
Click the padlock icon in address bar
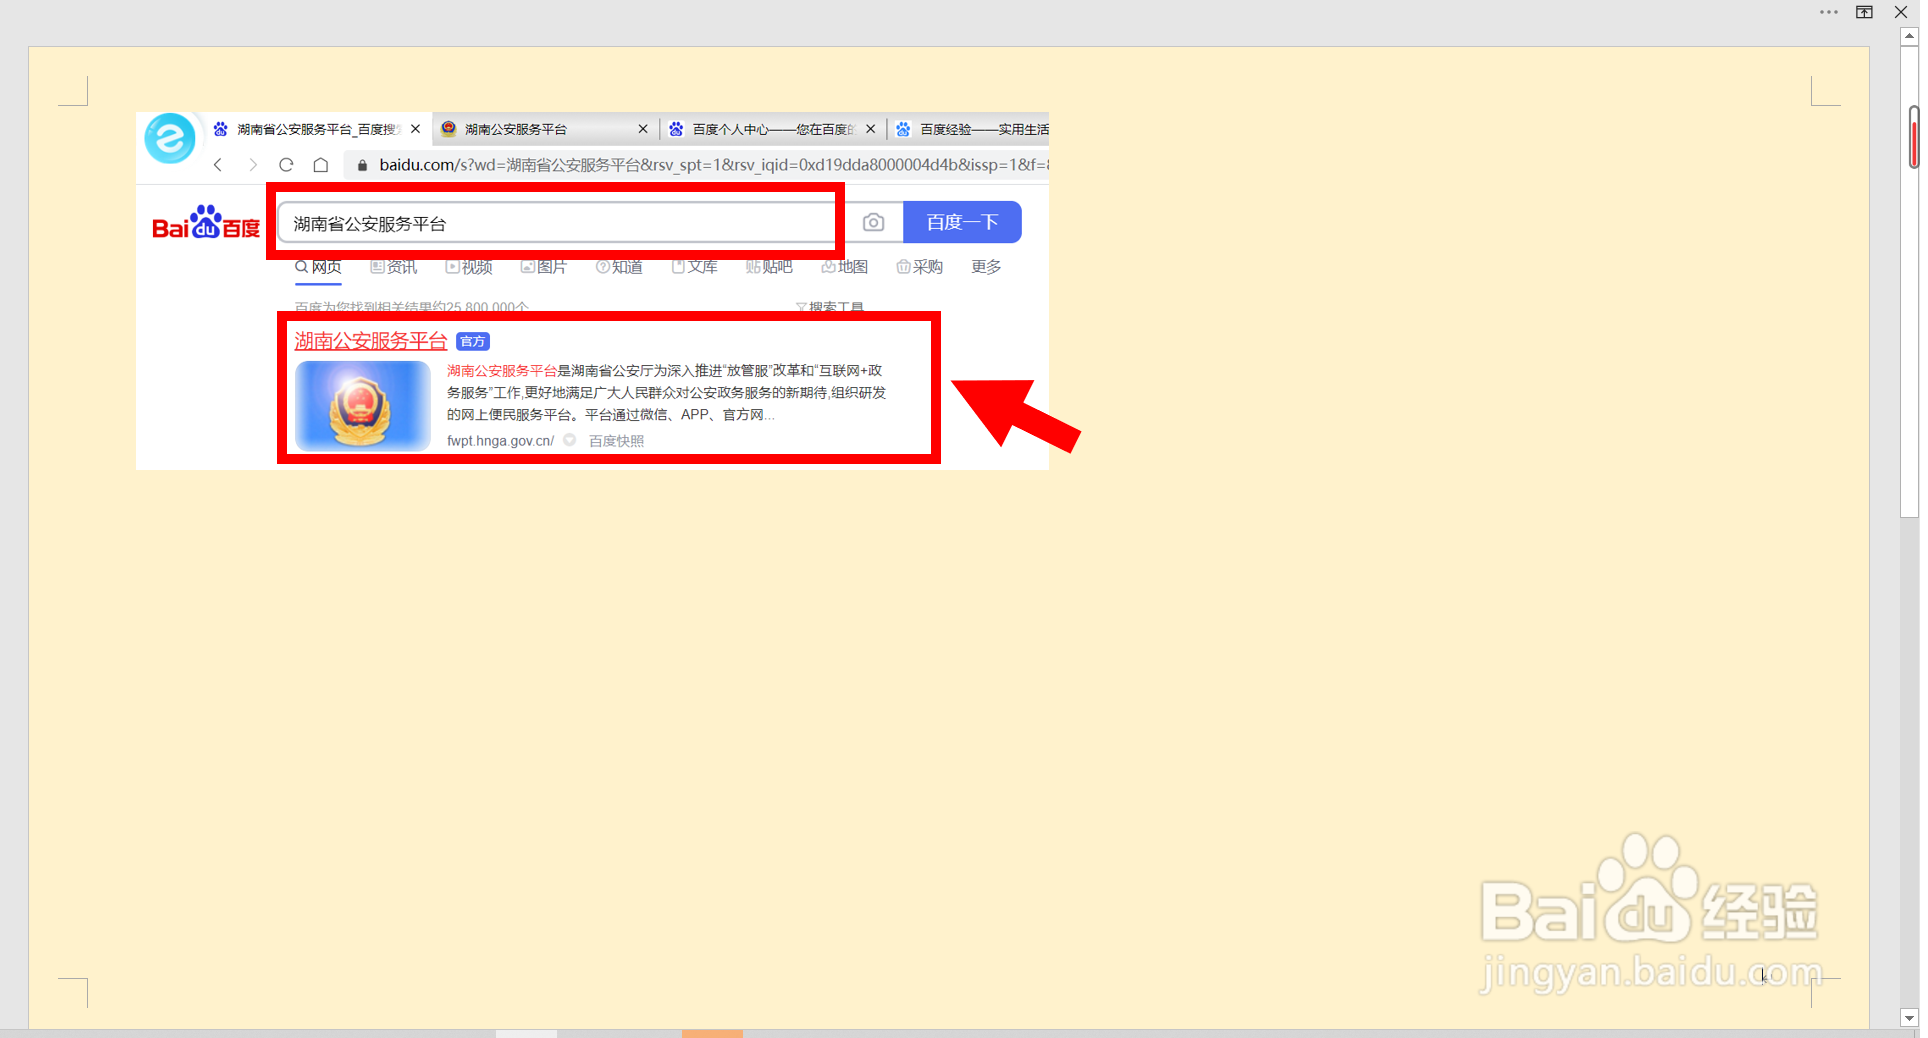[x=363, y=165]
